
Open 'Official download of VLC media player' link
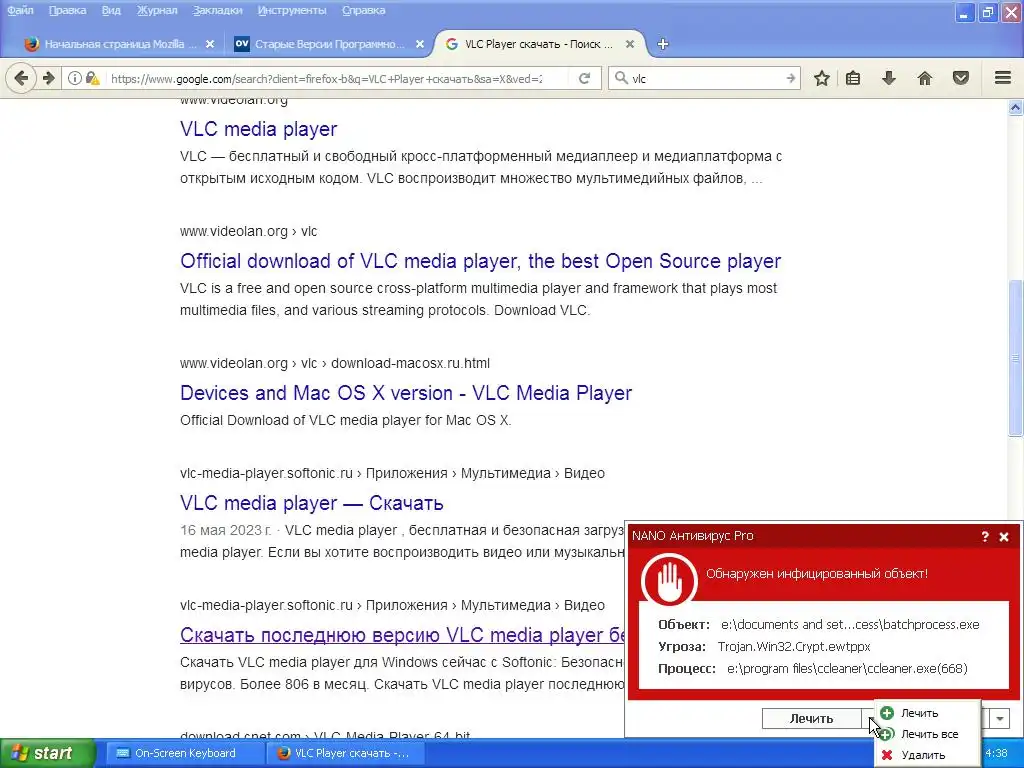pyautogui.click(x=481, y=261)
